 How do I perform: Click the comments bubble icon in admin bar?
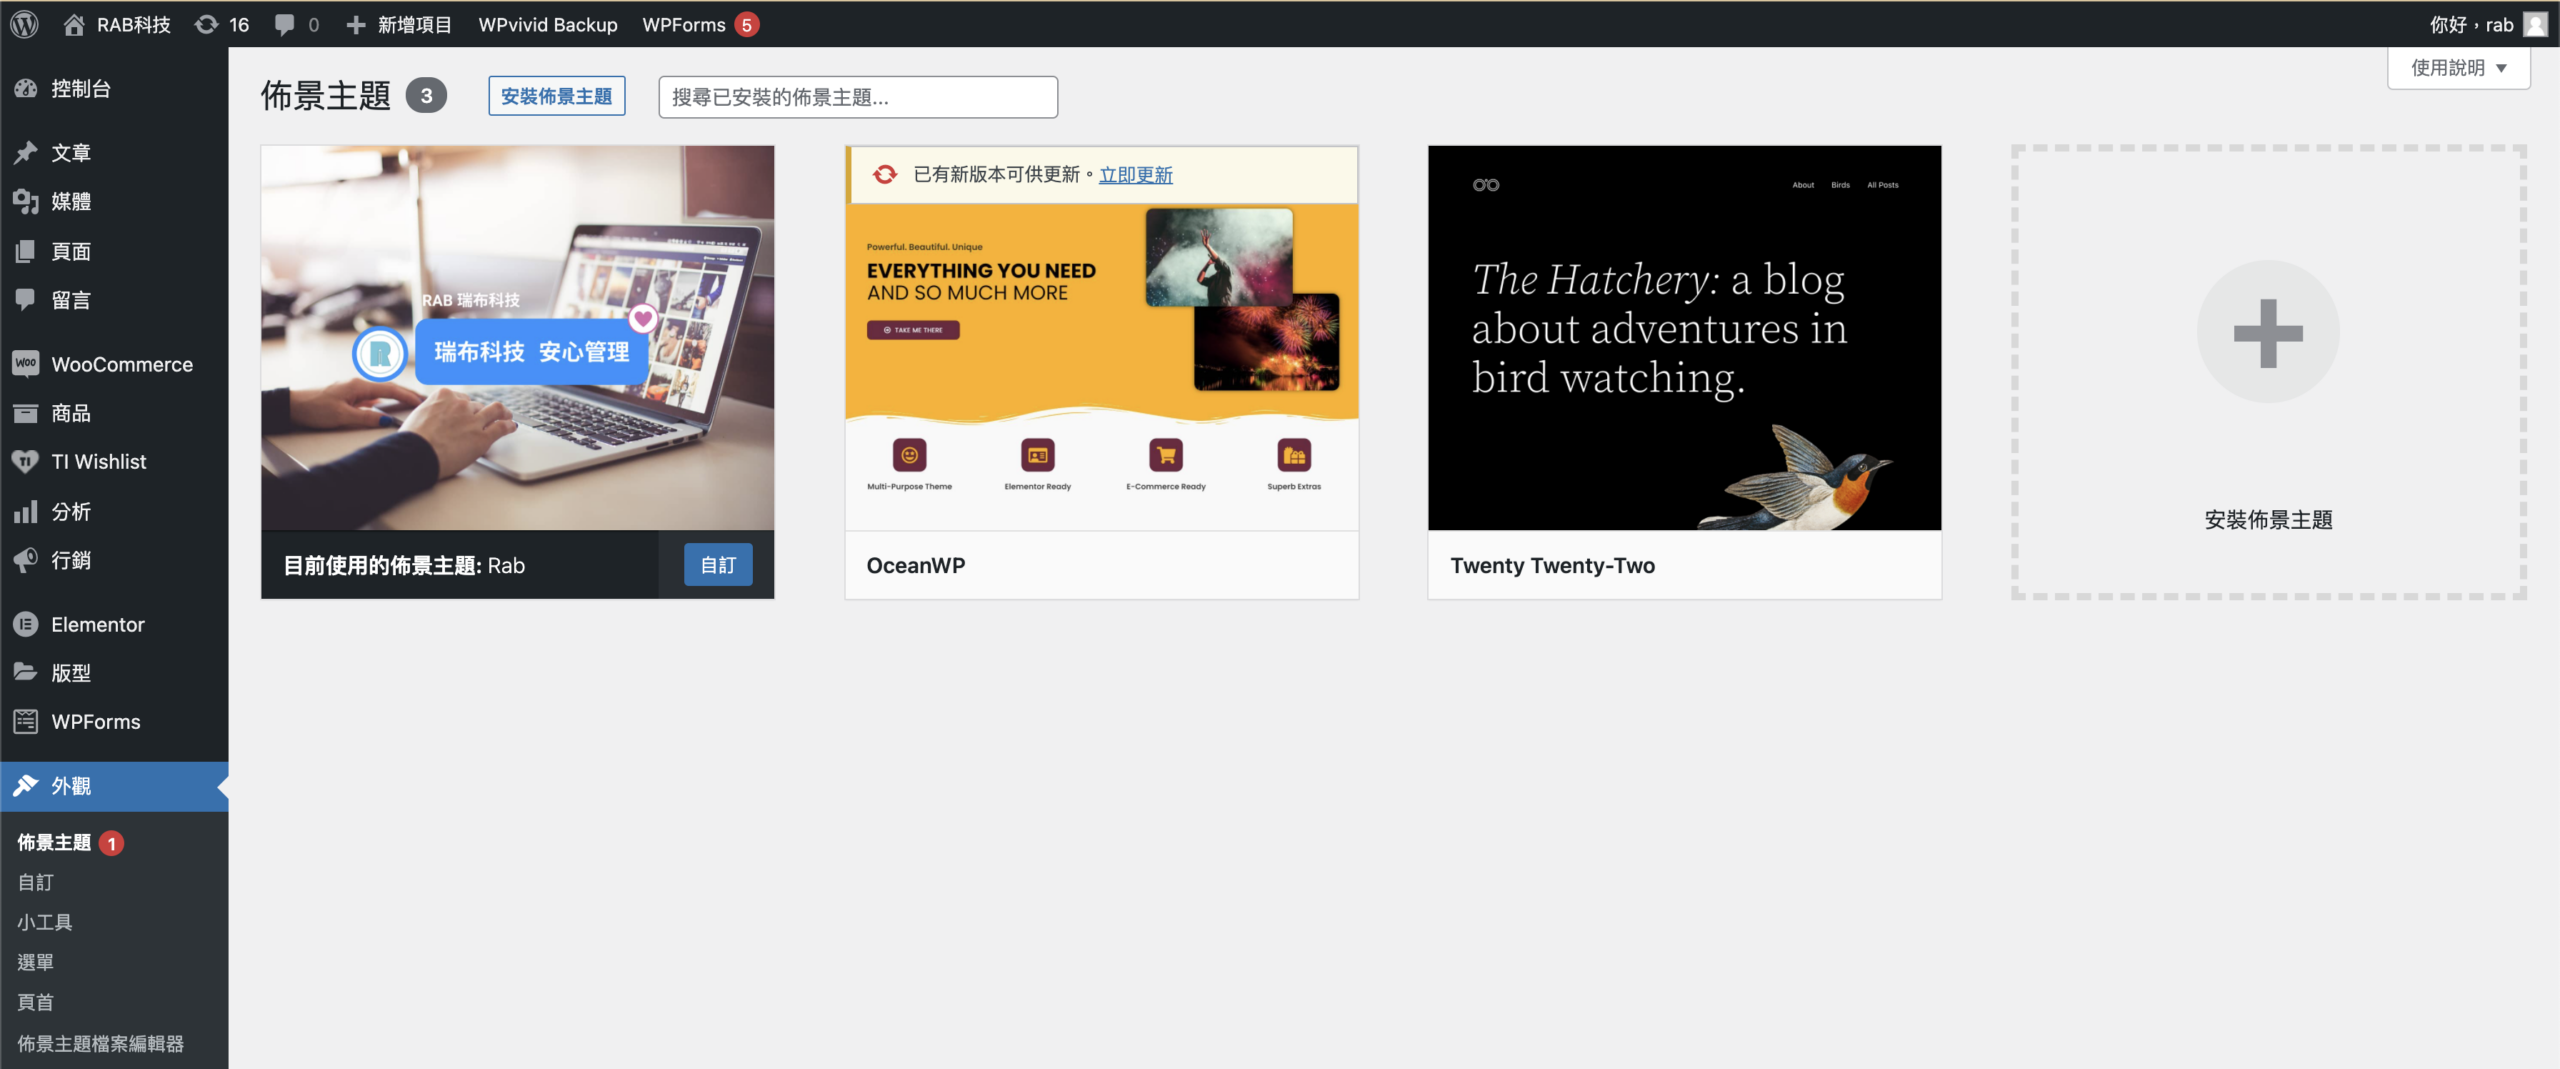tap(285, 24)
